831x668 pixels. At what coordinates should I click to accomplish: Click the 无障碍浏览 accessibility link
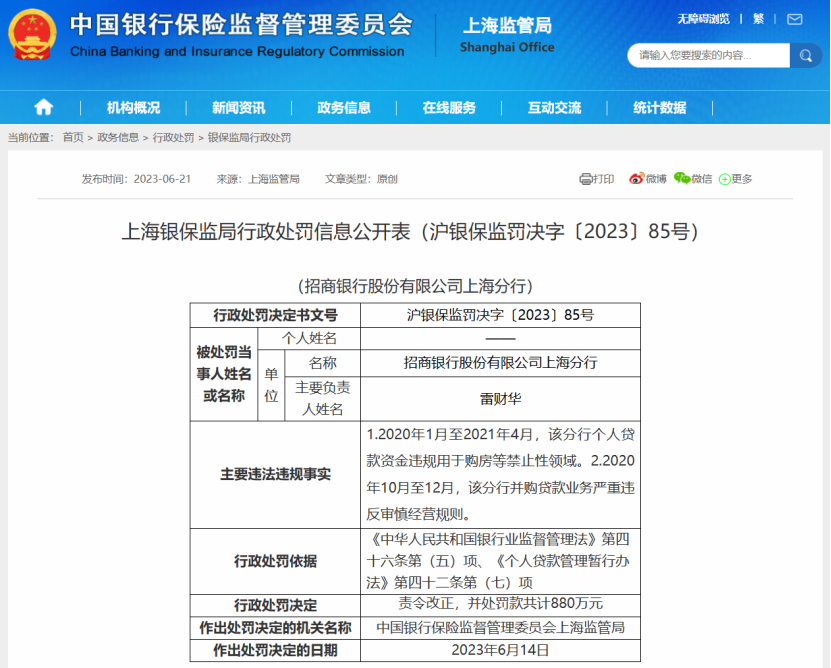703,20
